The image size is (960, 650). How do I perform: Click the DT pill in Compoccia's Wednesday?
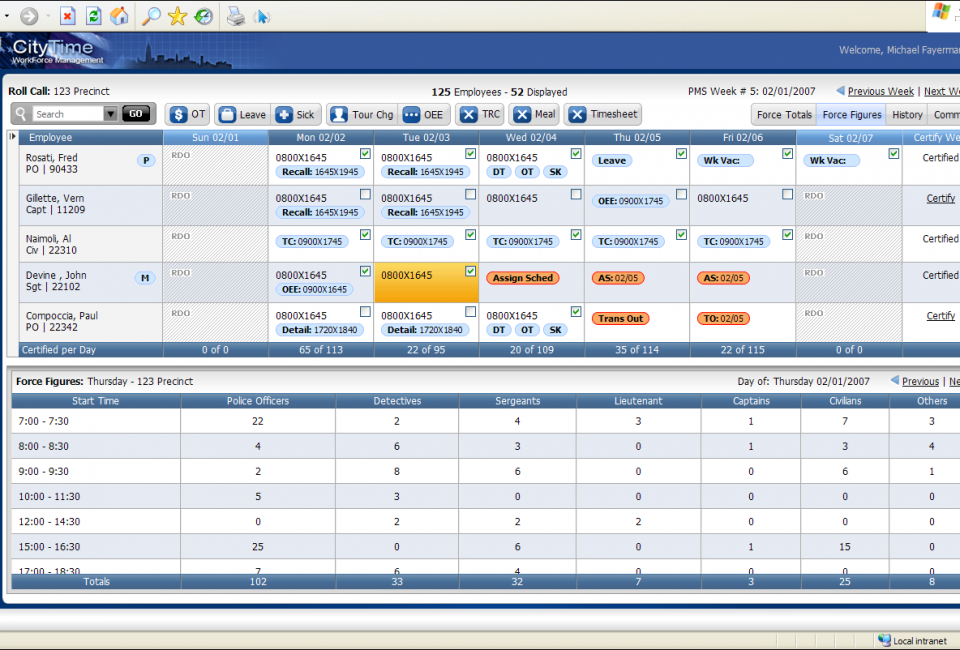pos(499,330)
